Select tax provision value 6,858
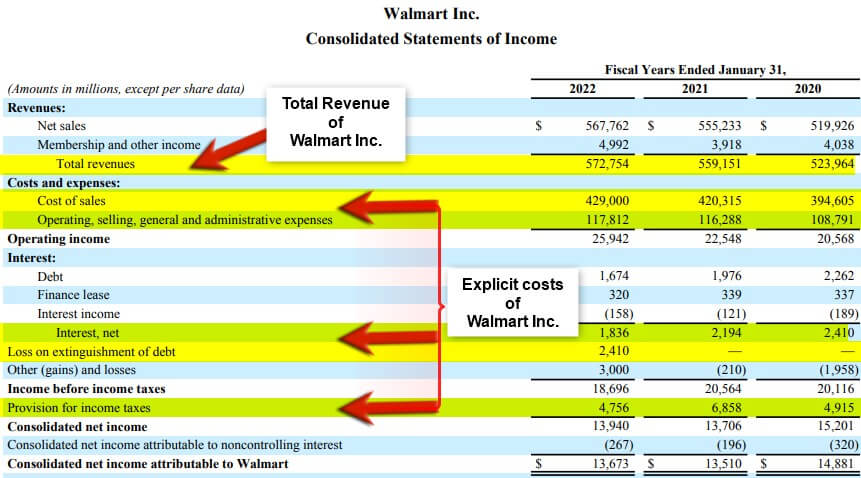This screenshot has height=478, width=861. [x=726, y=408]
